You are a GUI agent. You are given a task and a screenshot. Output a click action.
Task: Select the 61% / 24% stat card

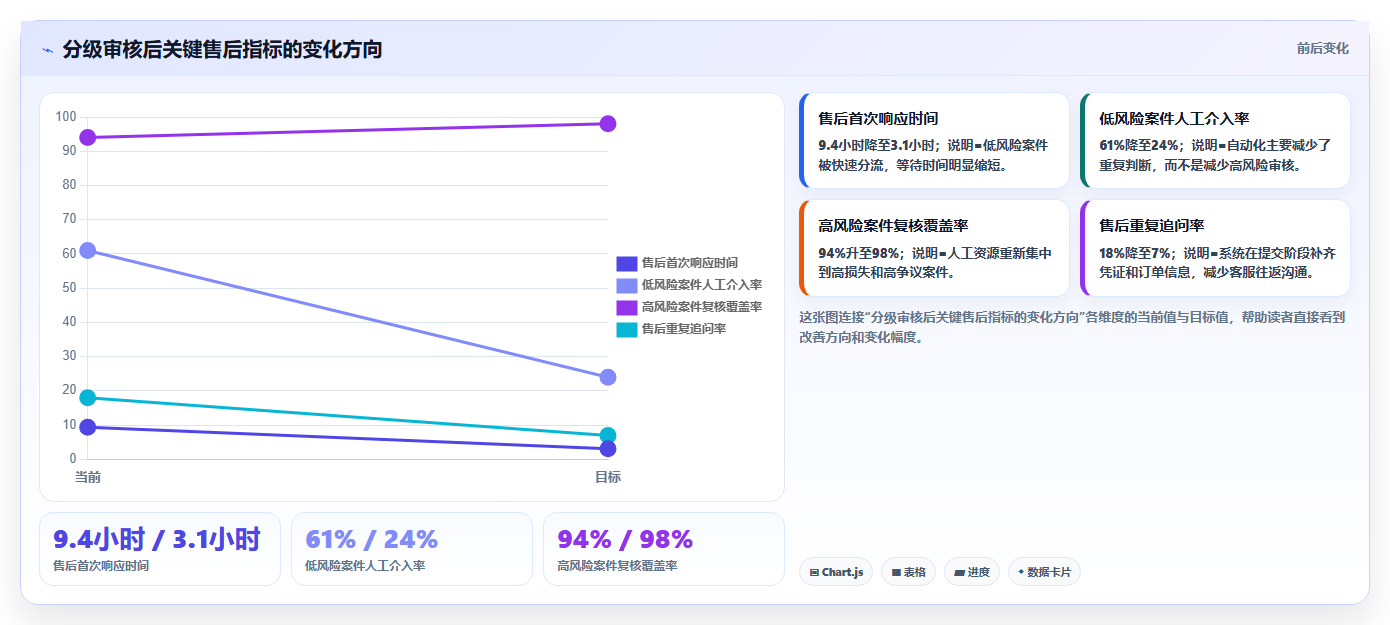(x=412, y=549)
